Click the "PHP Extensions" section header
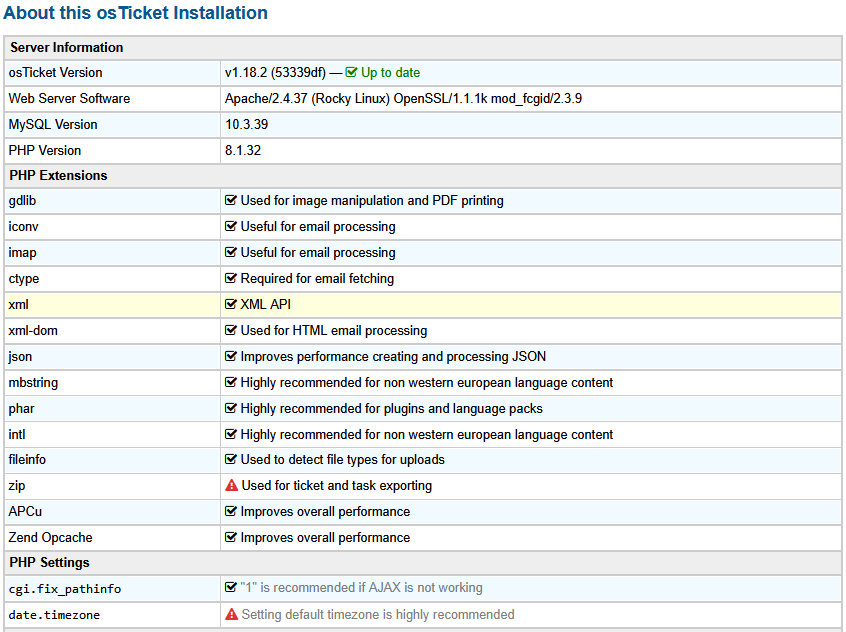The image size is (846, 632). click(x=58, y=175)
